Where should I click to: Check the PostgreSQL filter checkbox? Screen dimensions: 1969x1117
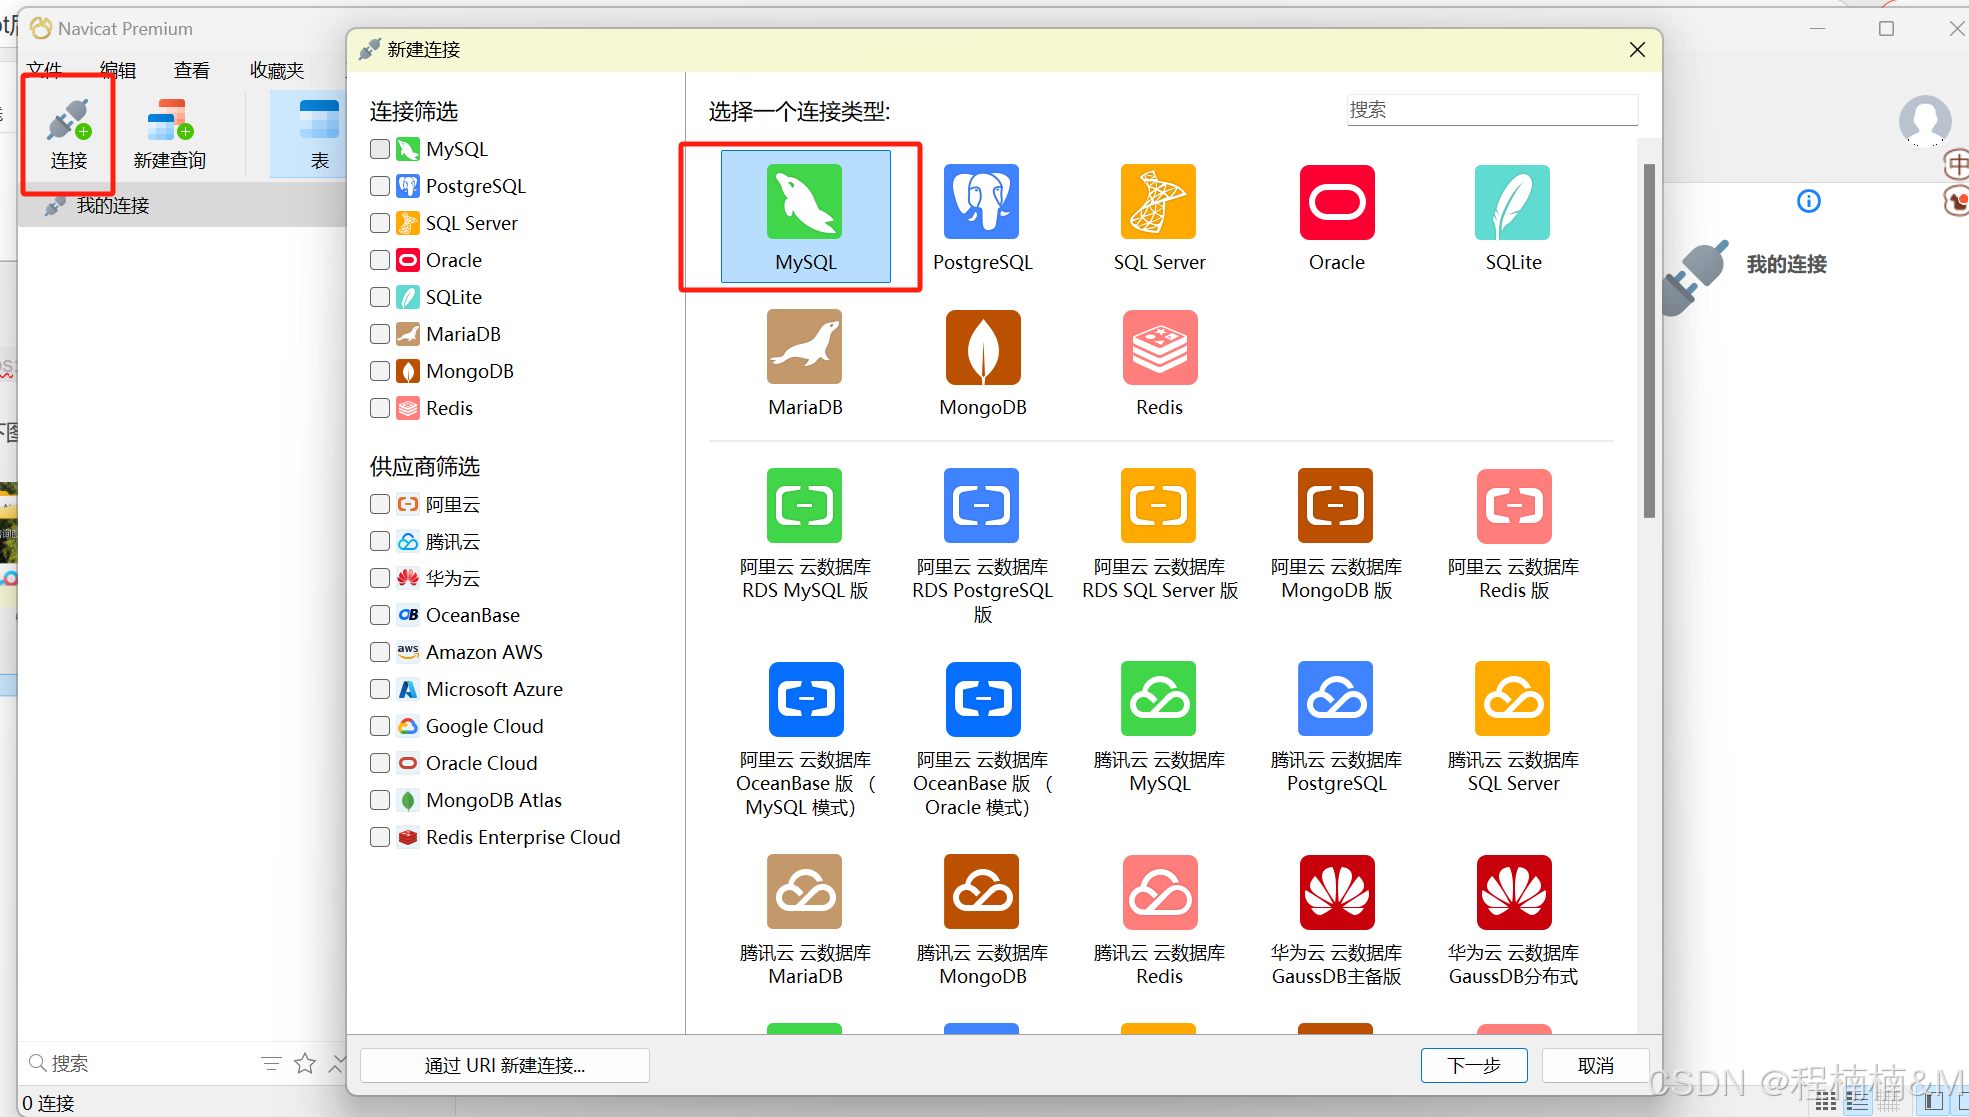[x=380, y=186]
